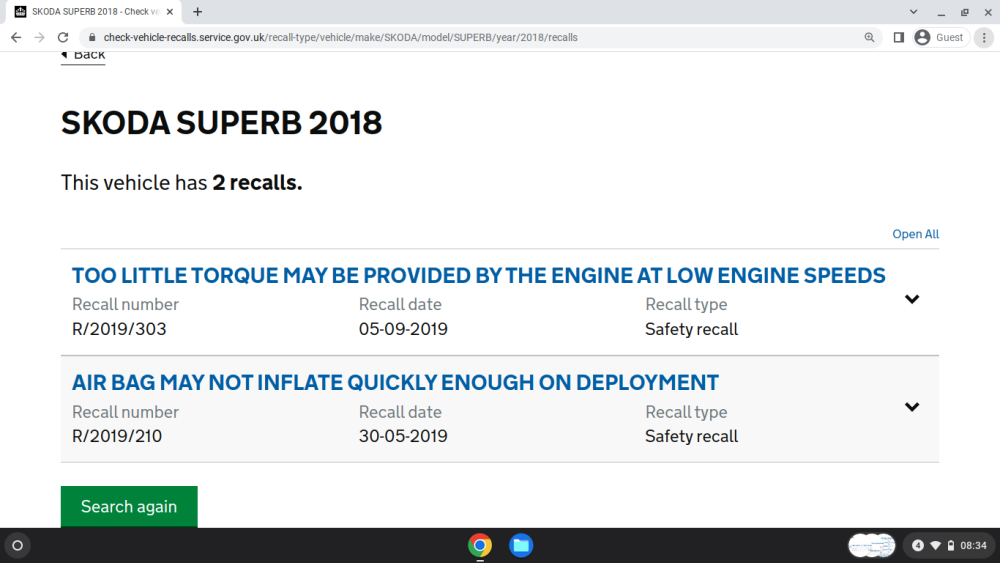The height and width of the screenshot is (563, 1000).
Task: Go back with the browser back arrow
Action: click(16, 38)
